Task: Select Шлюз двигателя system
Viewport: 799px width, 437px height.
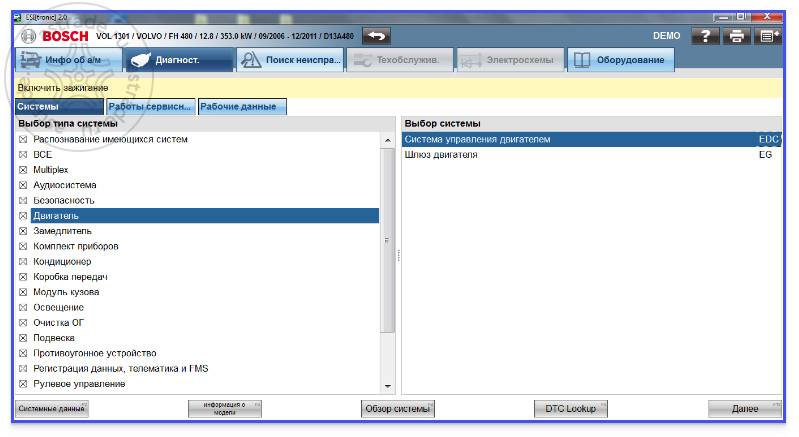Action: coord(592,155)
